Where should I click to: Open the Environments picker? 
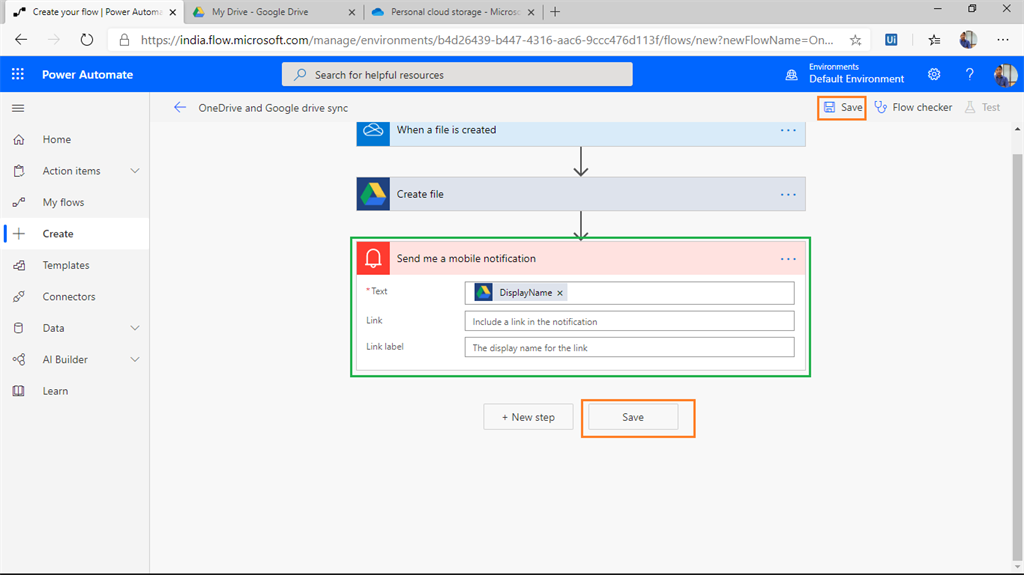click(x=845, y=74)
